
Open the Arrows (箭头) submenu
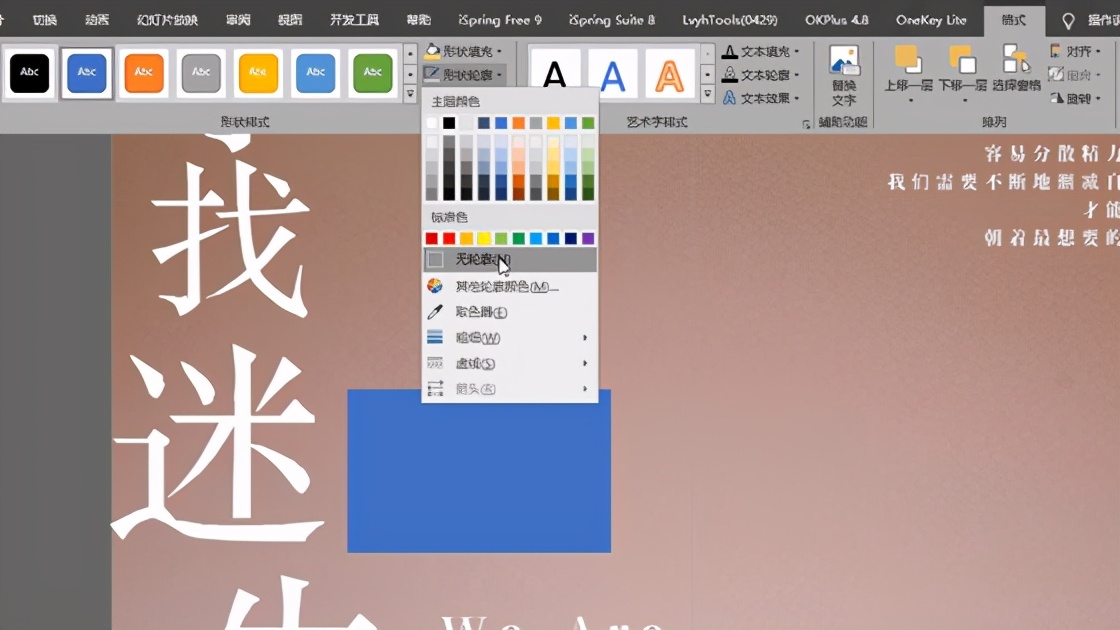tap(510, 389)
